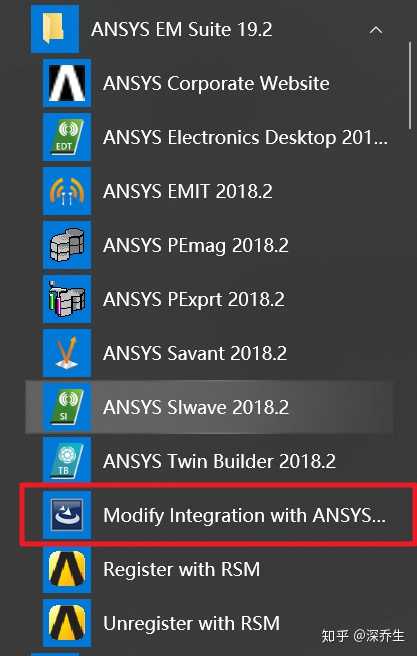Open ANSYS SIwave 2018.2 entry
The height and width of the screenshot is (656, 417).
209,407
